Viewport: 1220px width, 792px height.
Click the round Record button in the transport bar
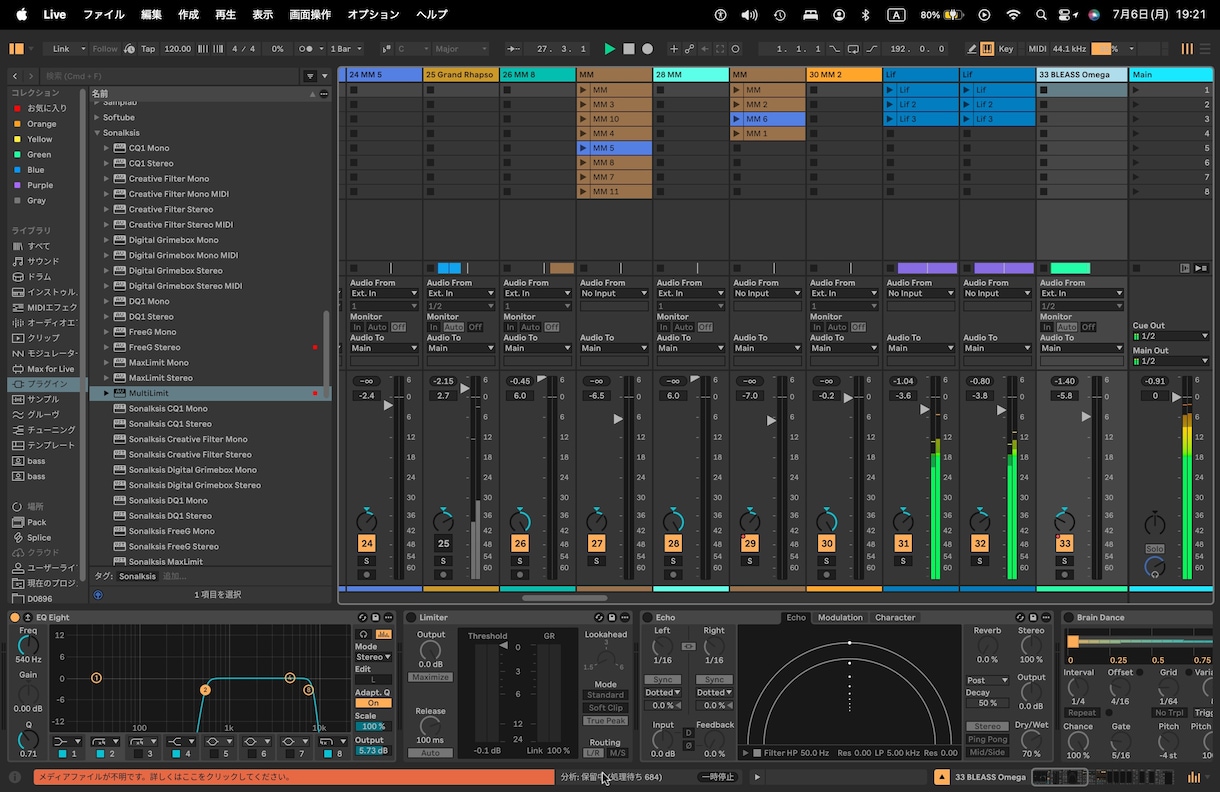[647, 48]
